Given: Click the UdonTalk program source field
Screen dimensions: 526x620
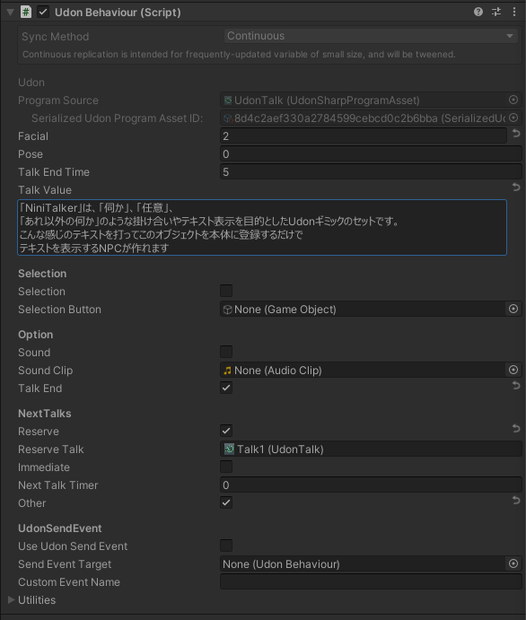Looking at the screenshot, I should pos(364,100).
